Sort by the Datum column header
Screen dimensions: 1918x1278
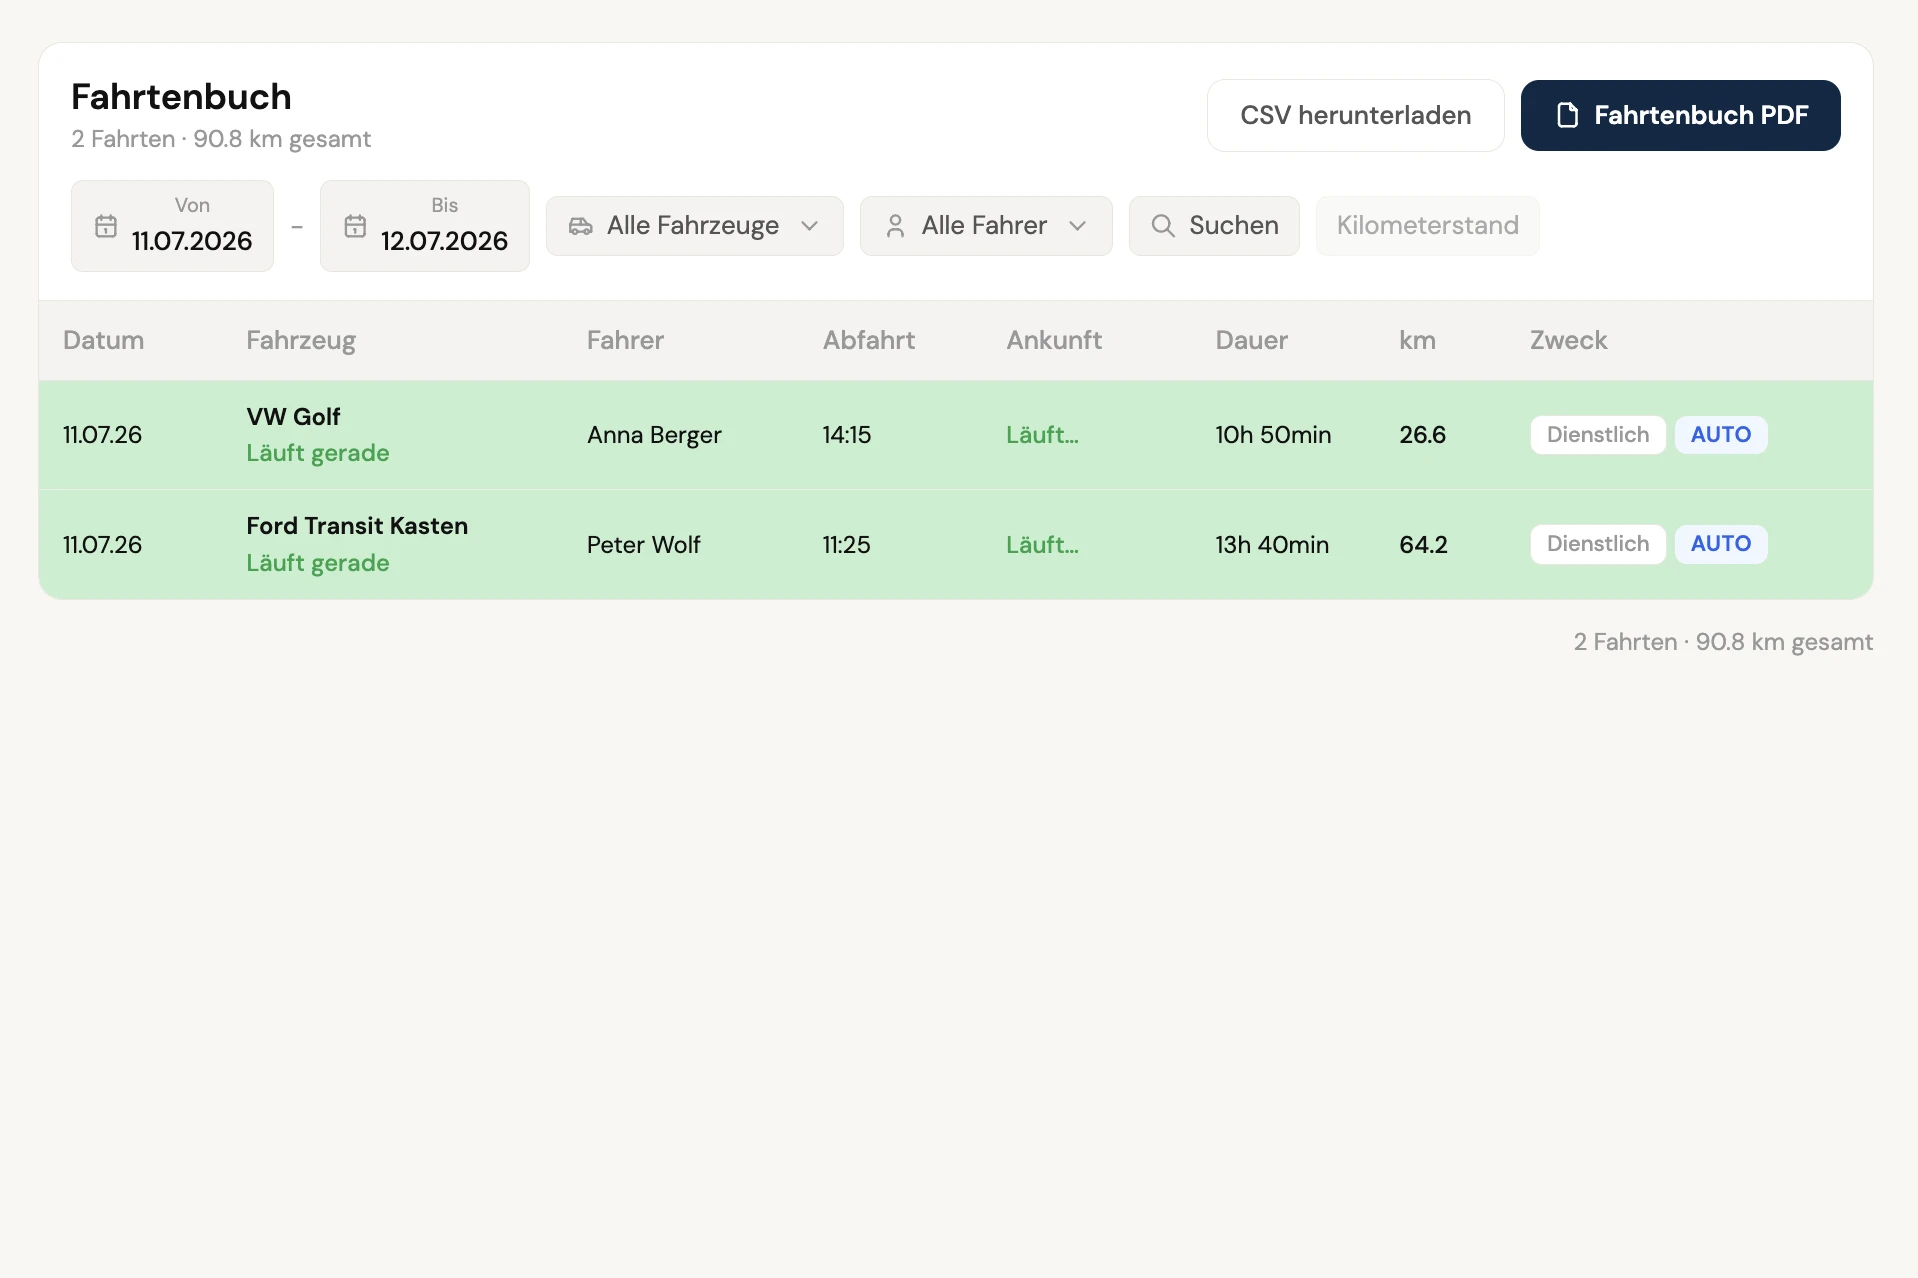[x=103, y=340]
